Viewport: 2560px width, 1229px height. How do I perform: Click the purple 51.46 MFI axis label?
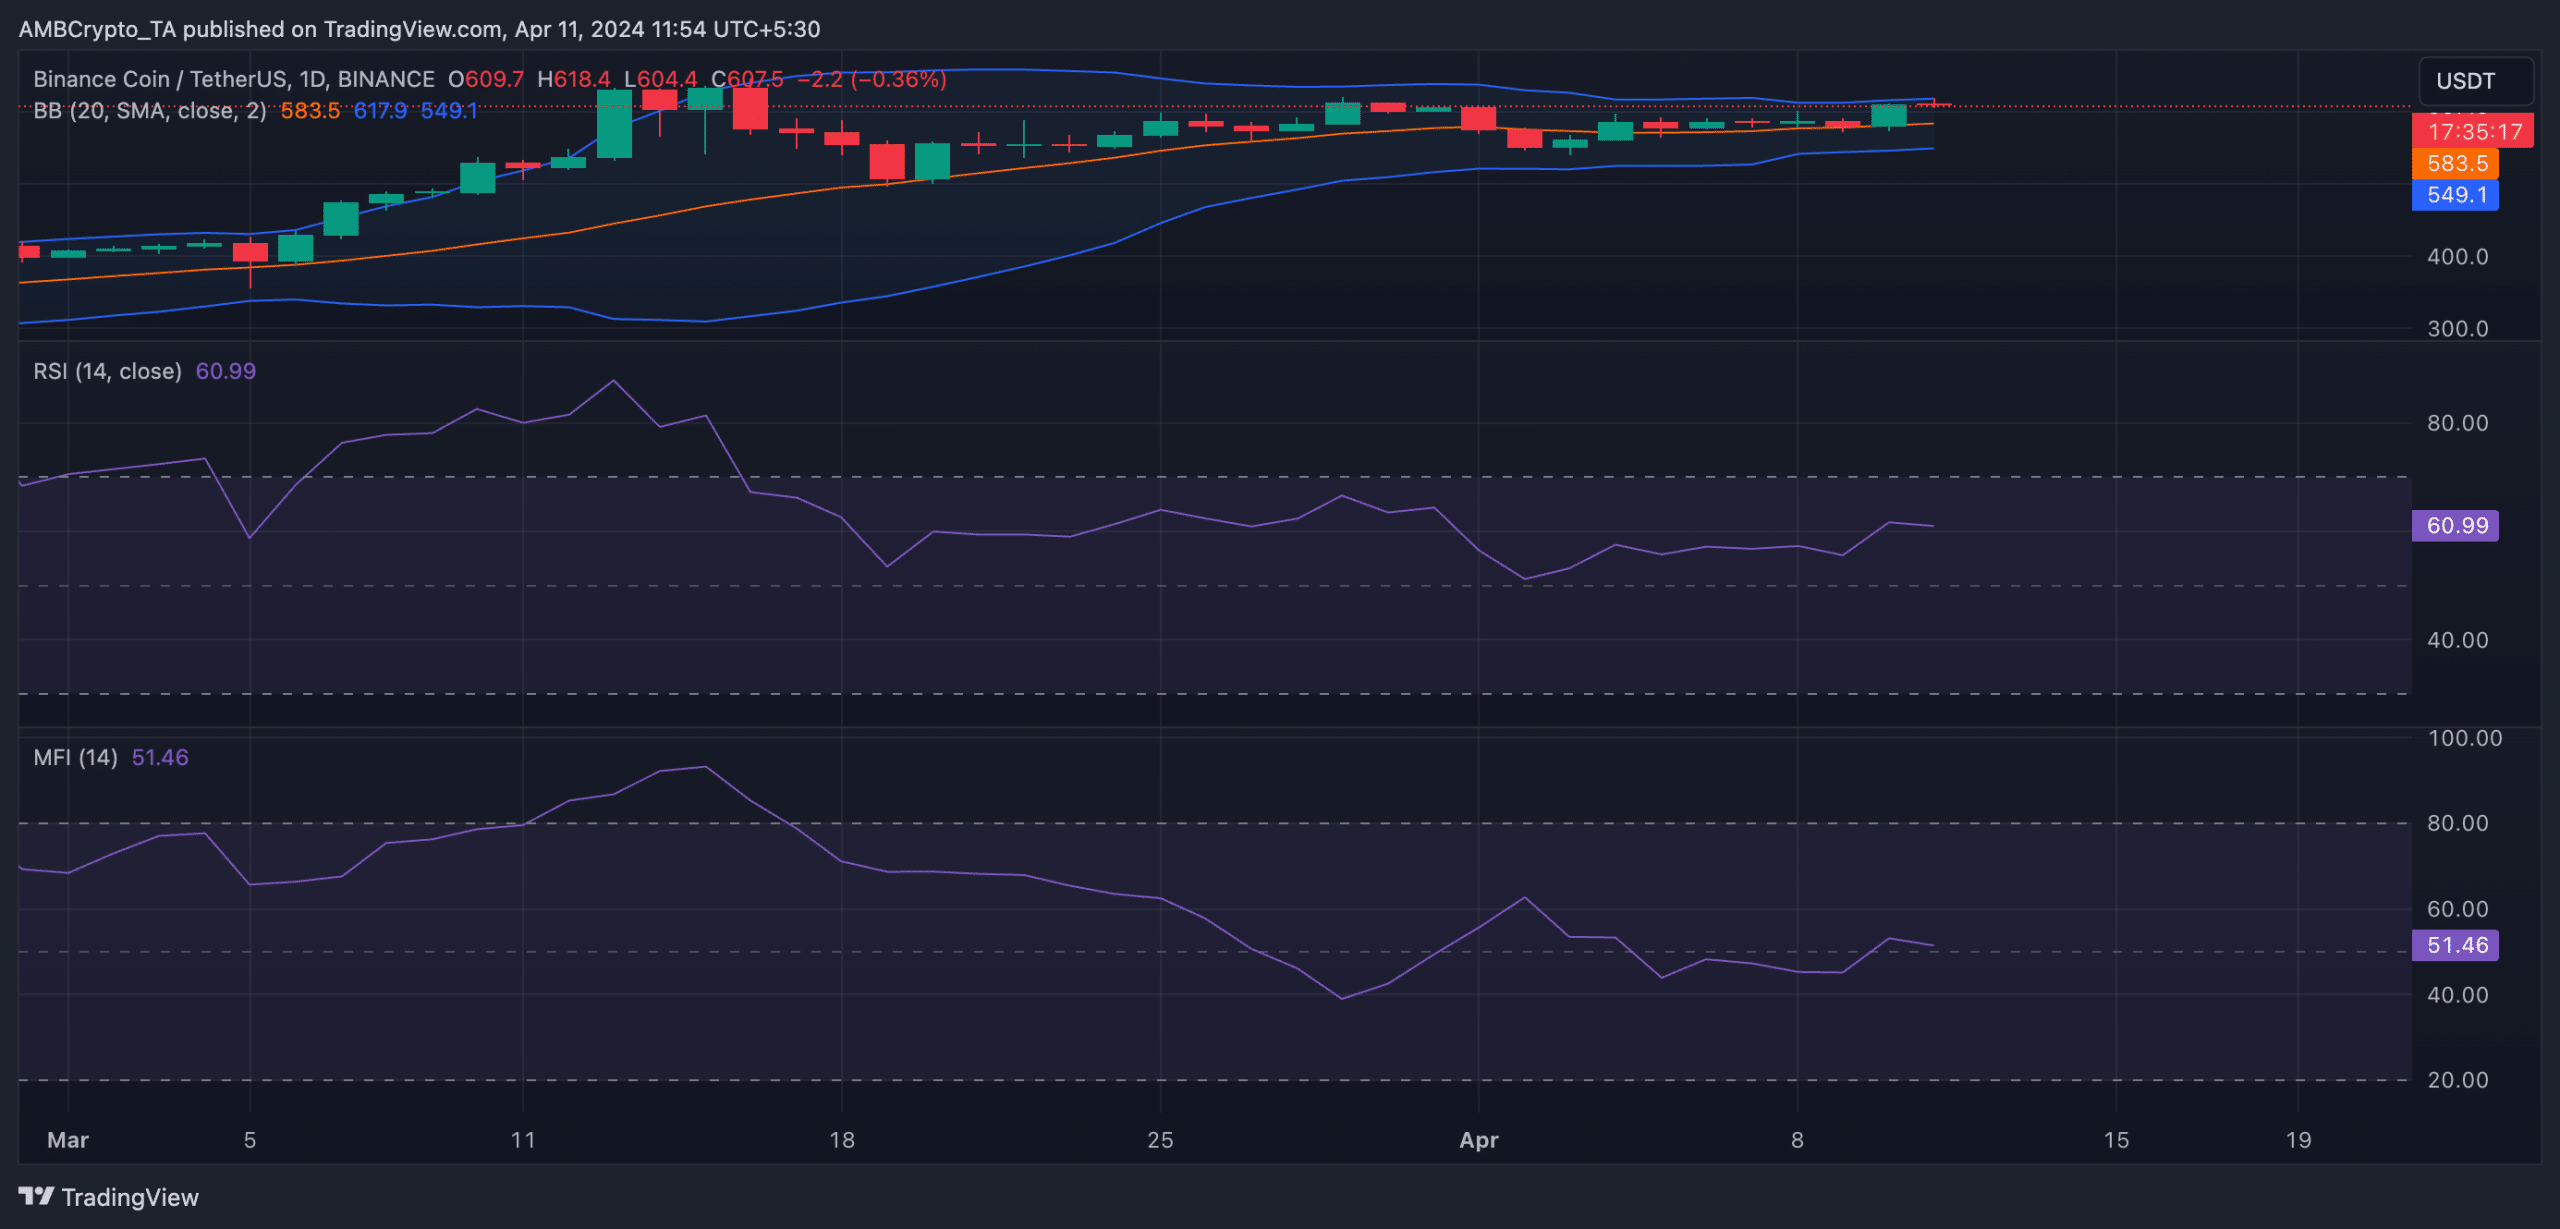pyautogui.click(x=2455, y=946)
